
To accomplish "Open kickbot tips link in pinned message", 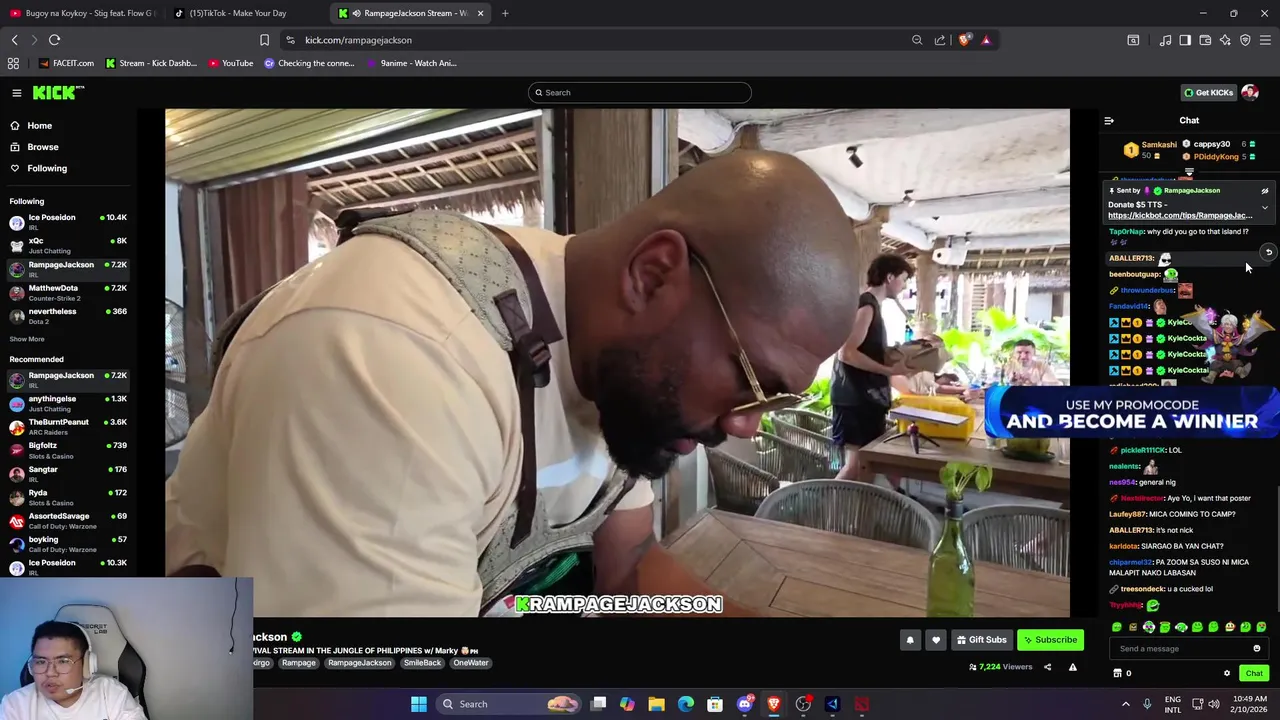I will tap(1180, 216).
